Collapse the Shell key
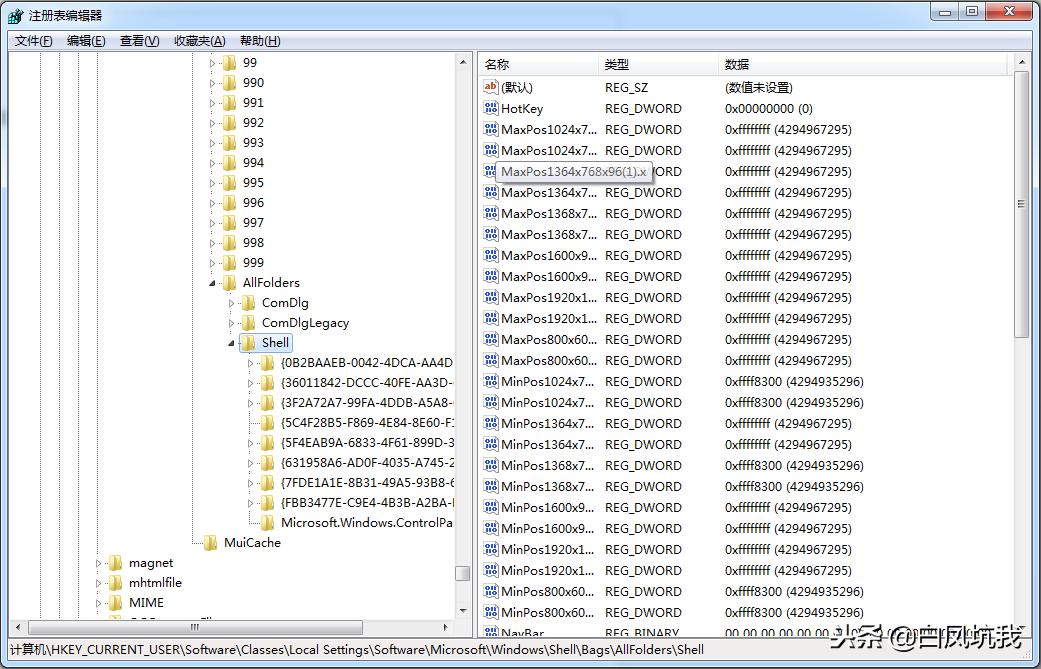 [231, 342]
